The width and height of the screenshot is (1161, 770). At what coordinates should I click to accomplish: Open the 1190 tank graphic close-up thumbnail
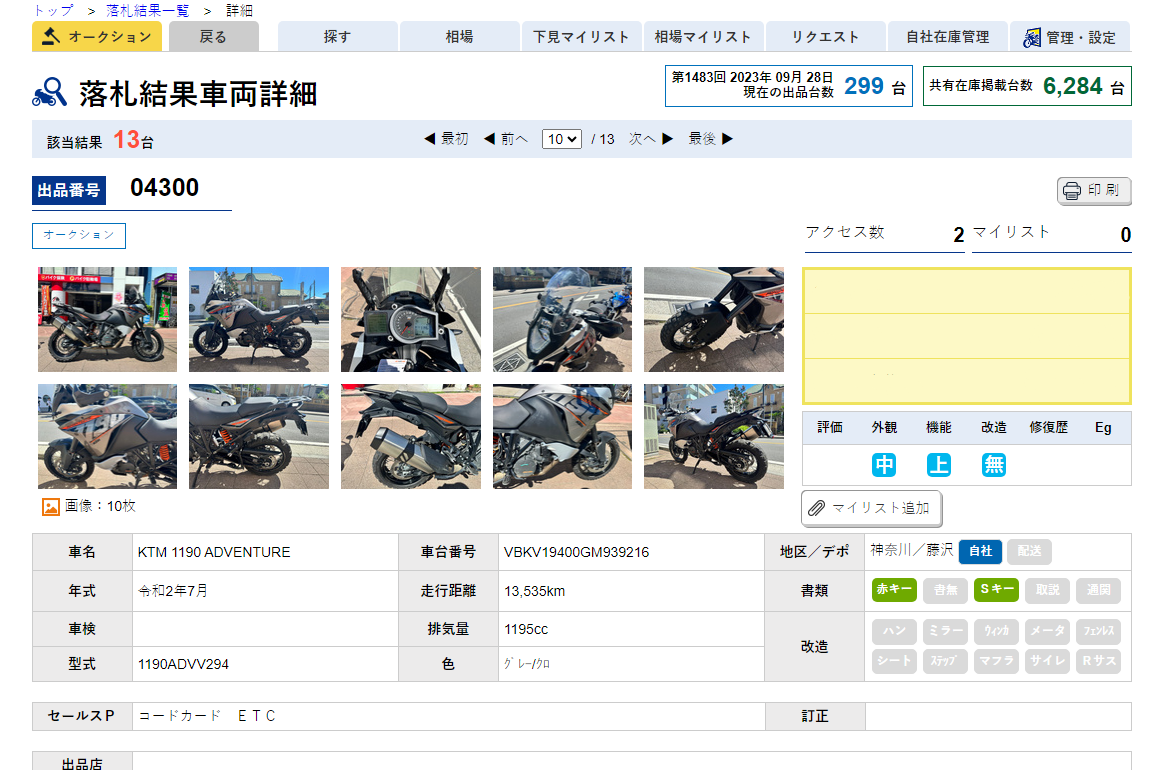point(107,436)
